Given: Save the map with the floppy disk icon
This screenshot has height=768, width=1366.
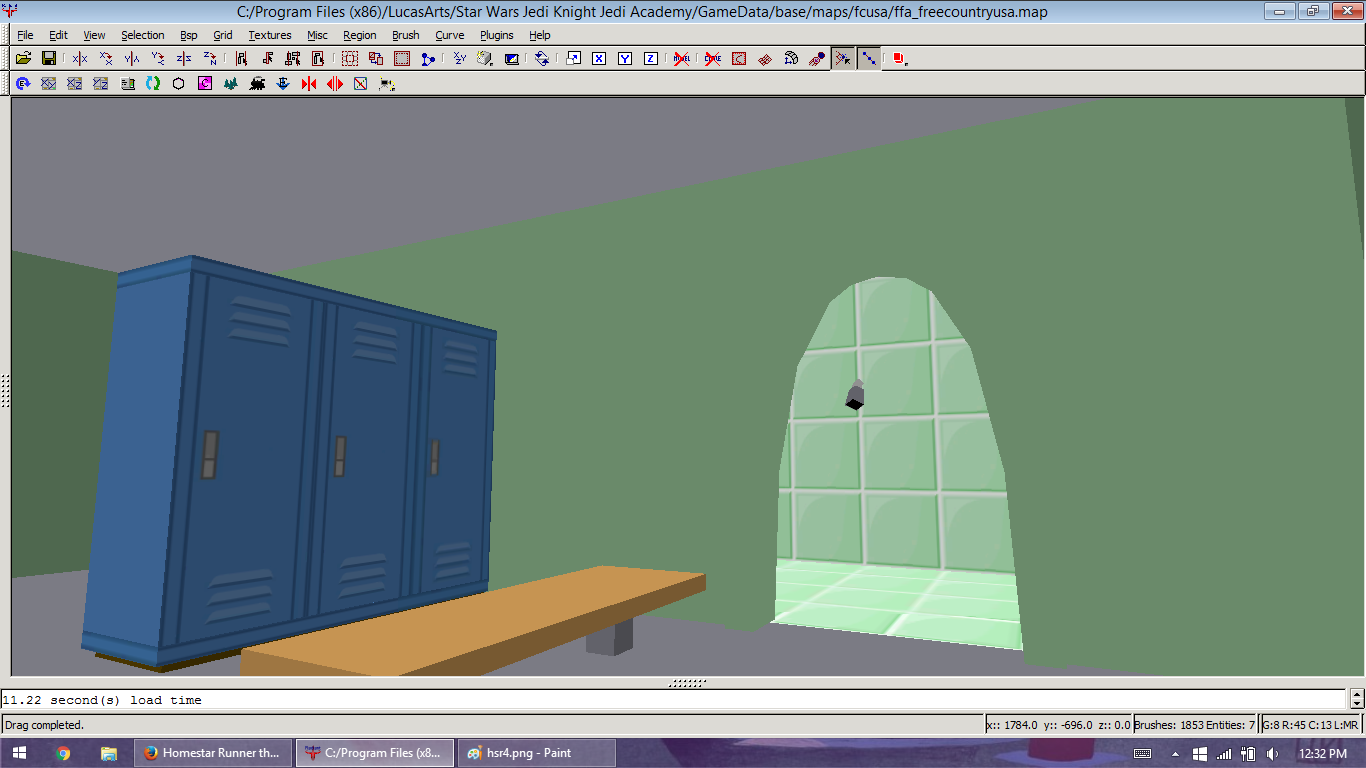Looking at the screenshot, I should [49, 59].
